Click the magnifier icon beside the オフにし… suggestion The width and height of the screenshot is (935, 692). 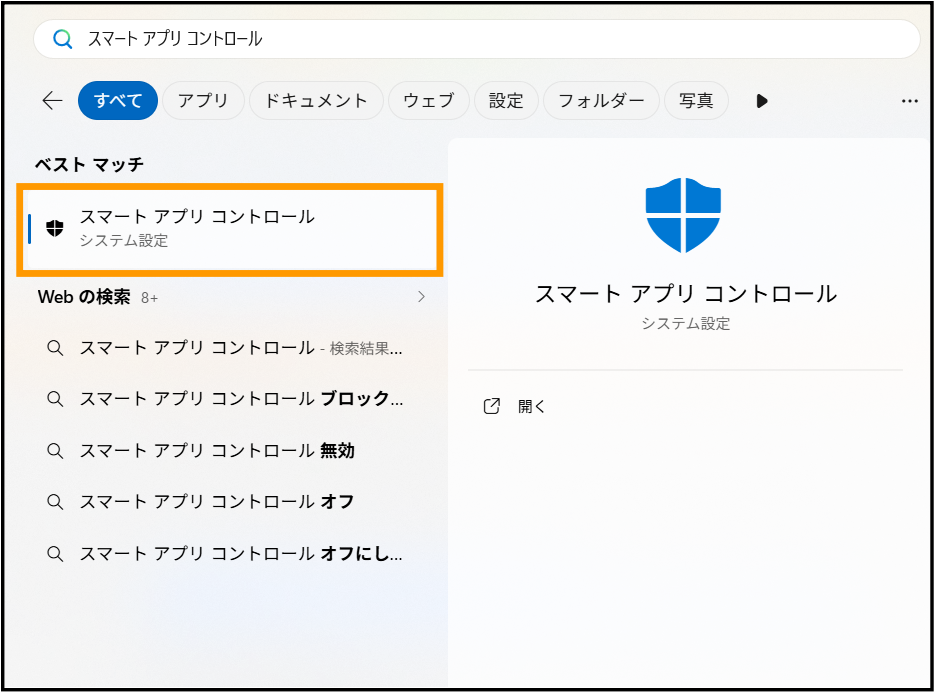(55, 554)
